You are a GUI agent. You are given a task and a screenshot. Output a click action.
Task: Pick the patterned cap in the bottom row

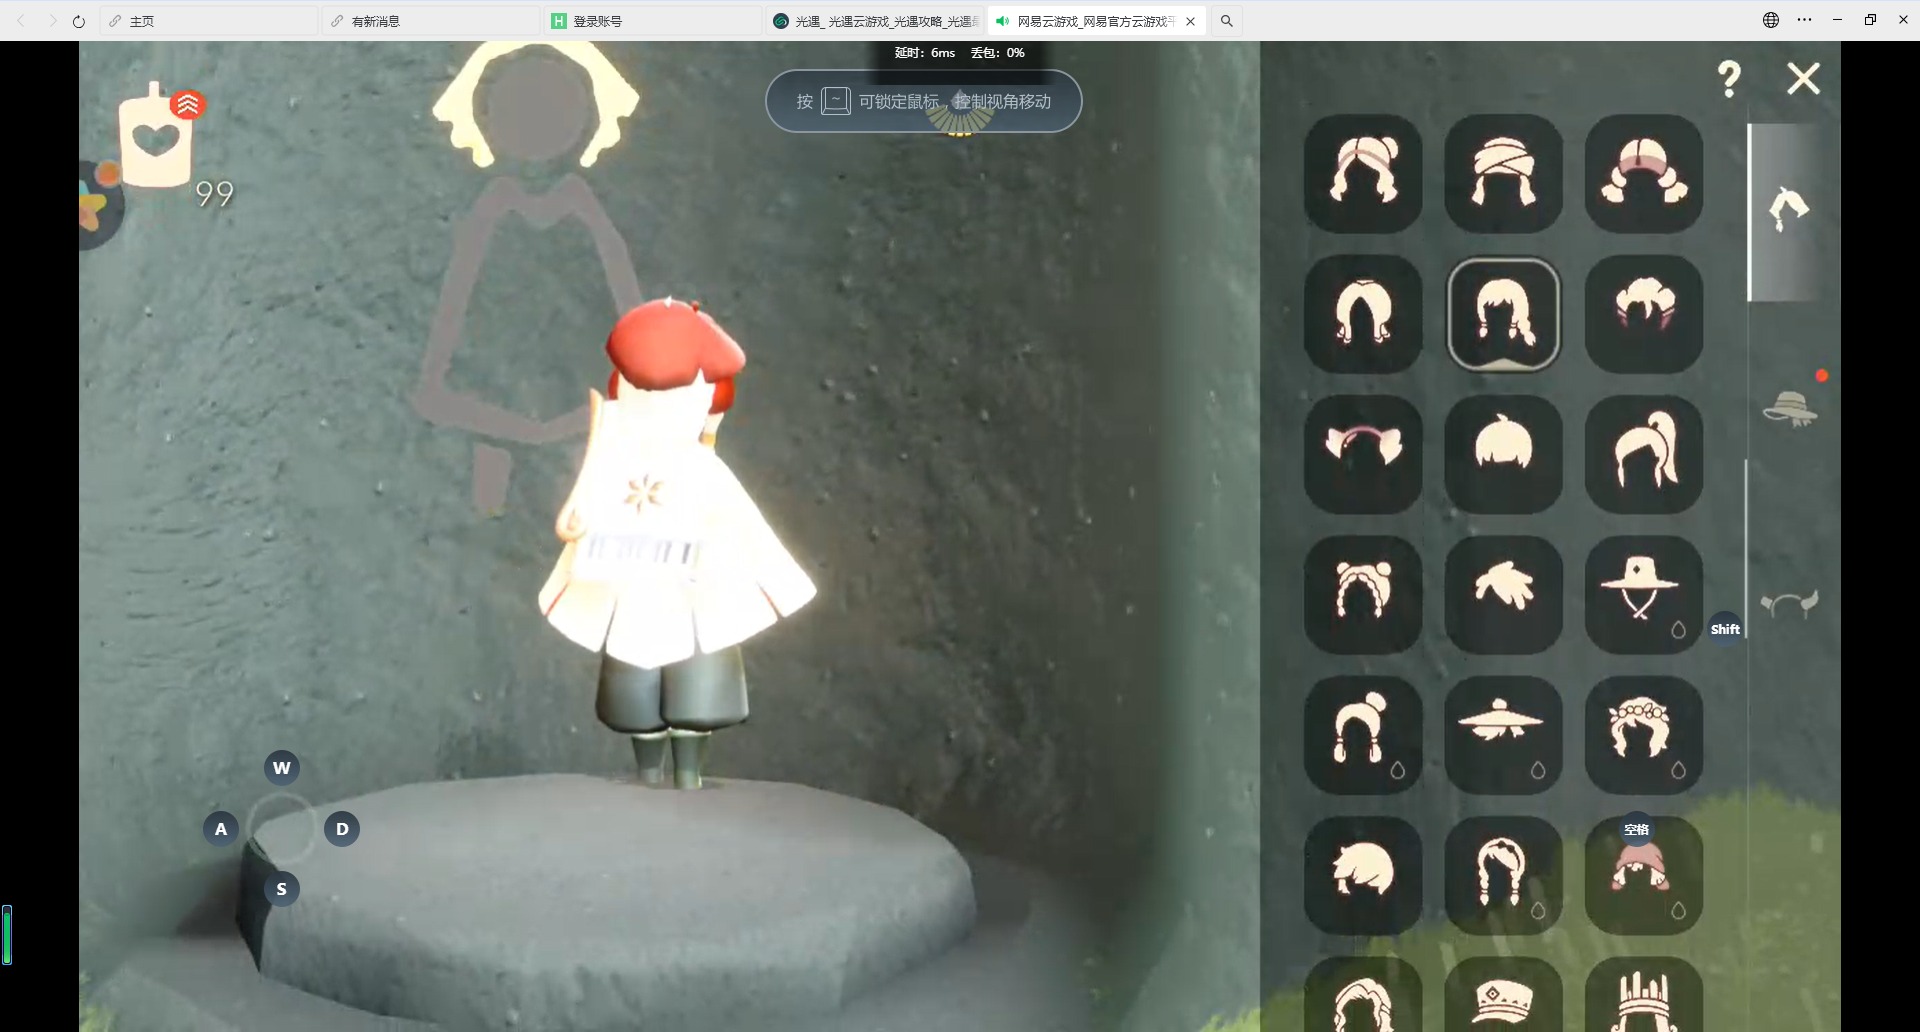1503,995
